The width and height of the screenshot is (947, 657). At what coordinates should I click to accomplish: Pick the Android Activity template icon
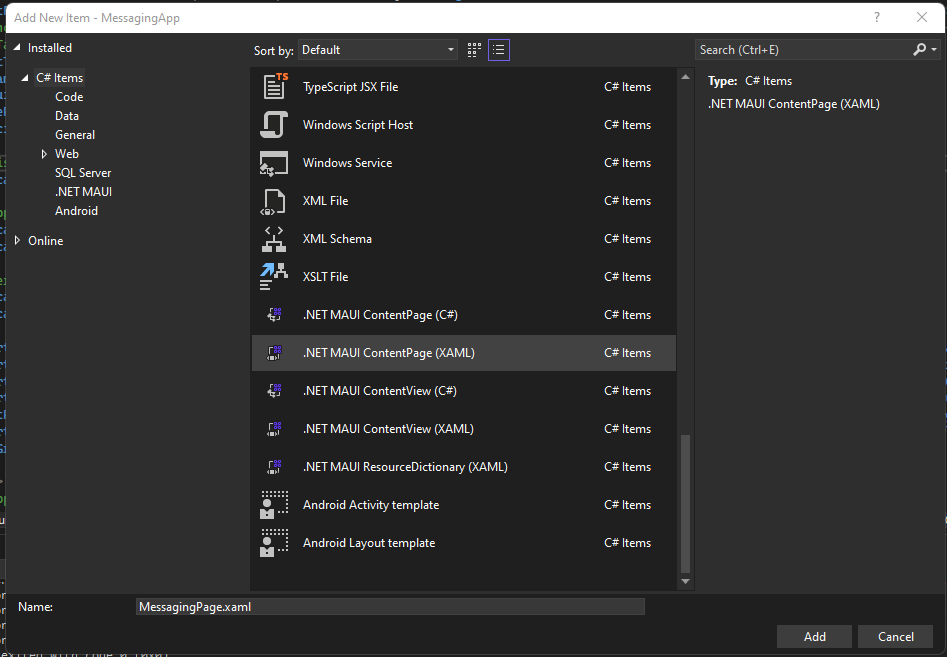coord(274,505)
